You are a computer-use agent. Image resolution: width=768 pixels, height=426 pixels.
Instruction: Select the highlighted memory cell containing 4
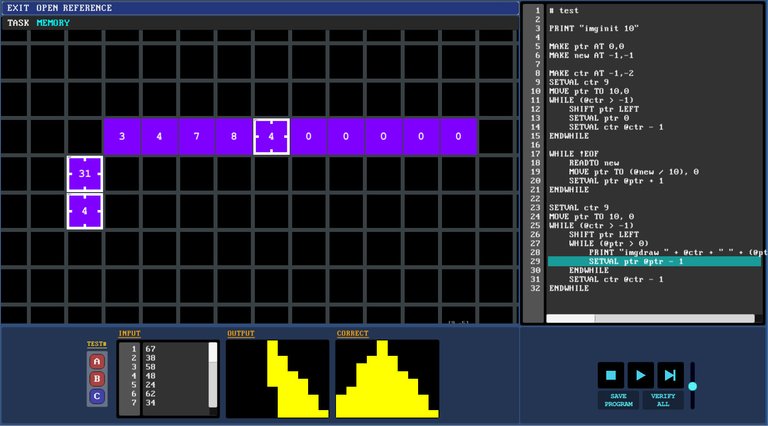click(x=271, y=137)
